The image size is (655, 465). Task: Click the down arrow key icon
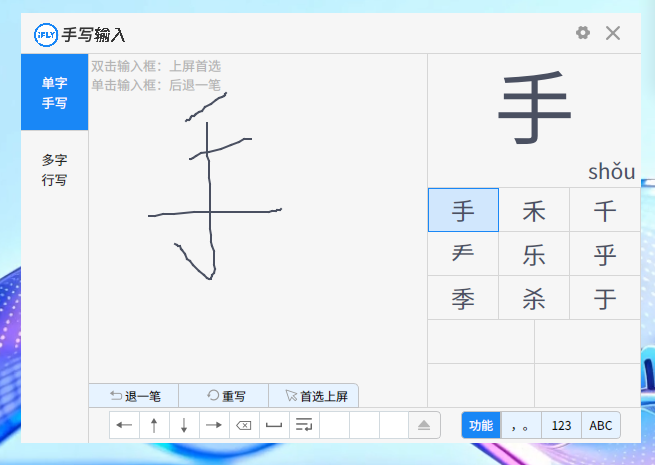[184, 425]
